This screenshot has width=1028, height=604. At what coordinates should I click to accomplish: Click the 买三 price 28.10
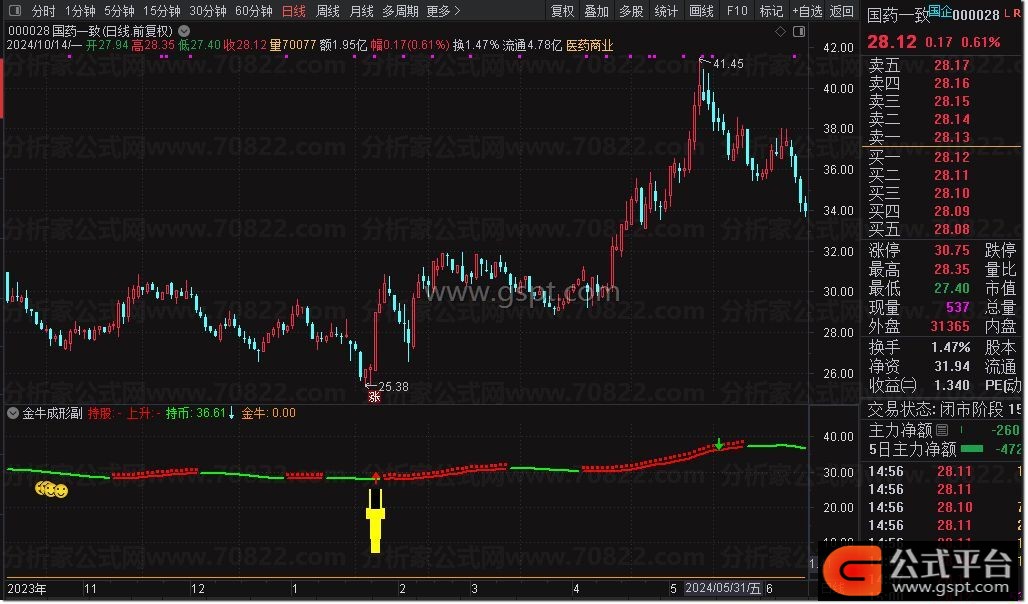pyautogui.click(x=951, y=193)
